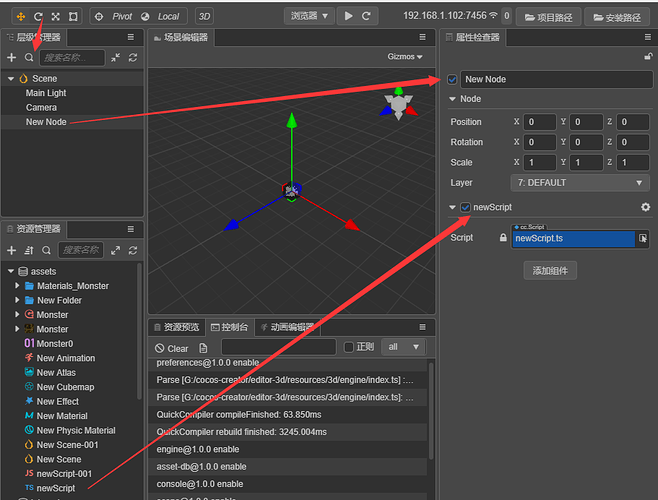The image size is (658, 500).
Task: Add a node with hierarchy plus icon
Action: tap(12, 58)
